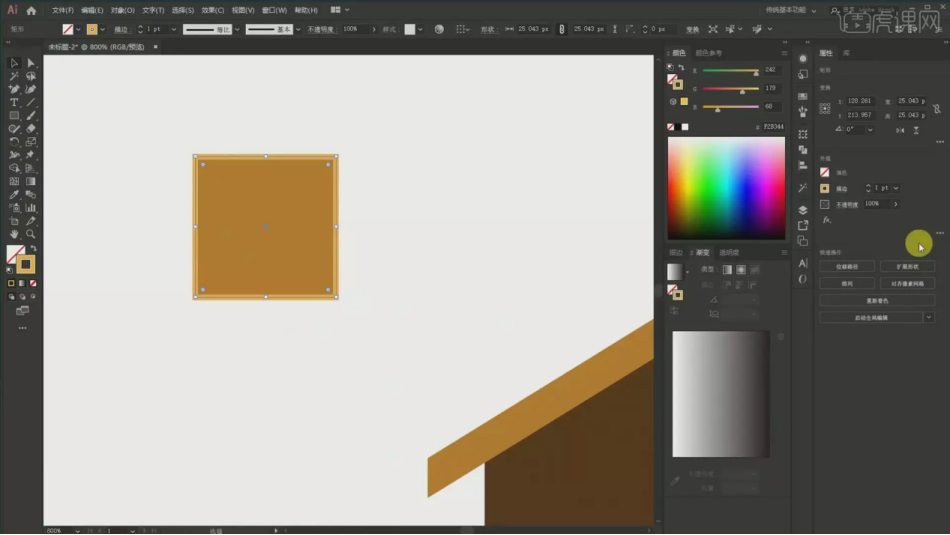Activate the Magic Wand tool
The height and width of the screenshot is (535, 950).
pos(14,76)
